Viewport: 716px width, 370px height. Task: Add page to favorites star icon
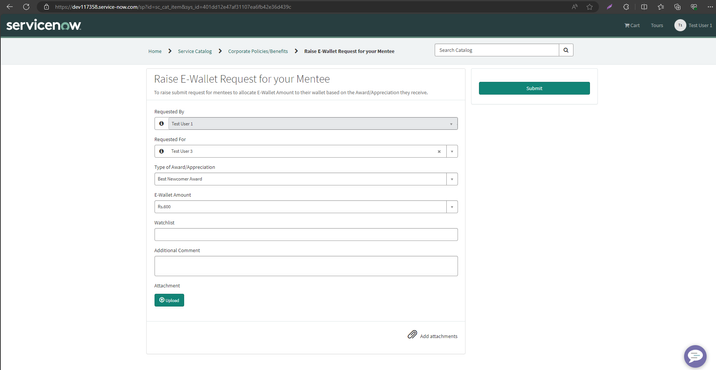pyautogui.click(x=590, y=7)
